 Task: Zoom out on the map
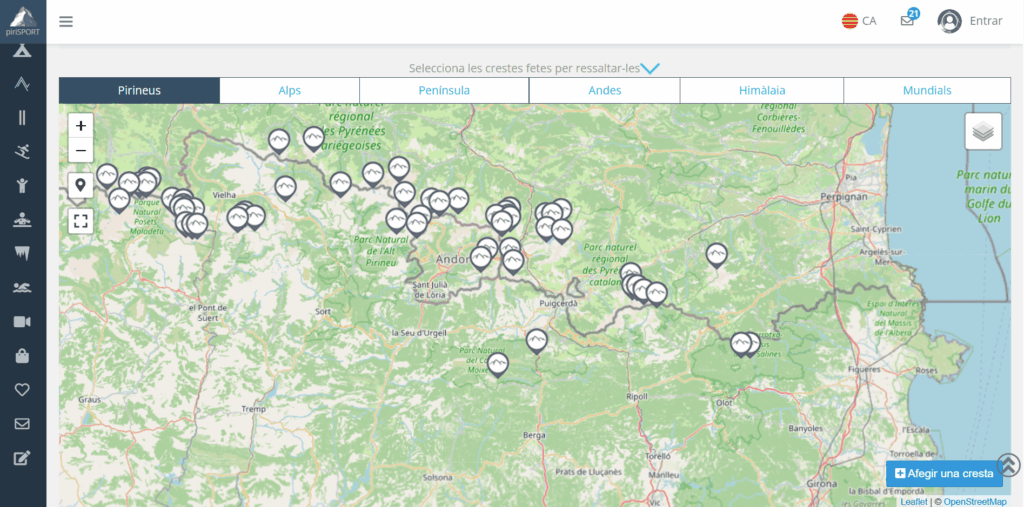81,151
